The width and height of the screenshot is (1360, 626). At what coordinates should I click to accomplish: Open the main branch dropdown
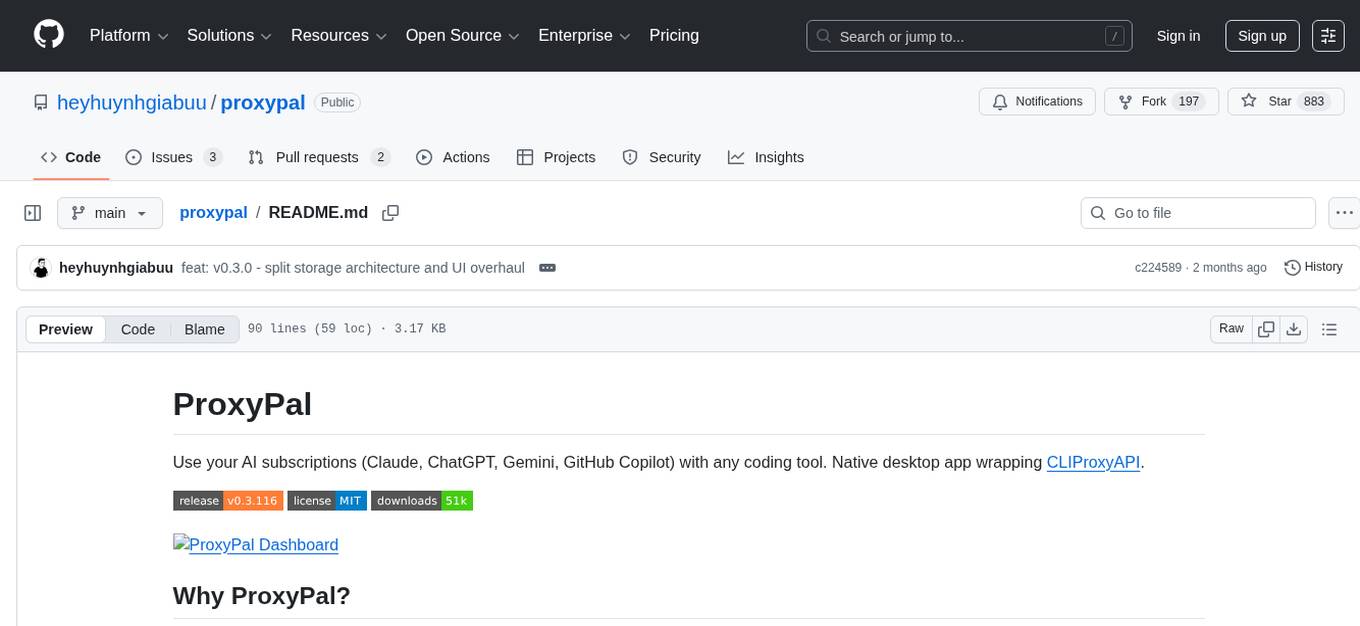[109, 212]
